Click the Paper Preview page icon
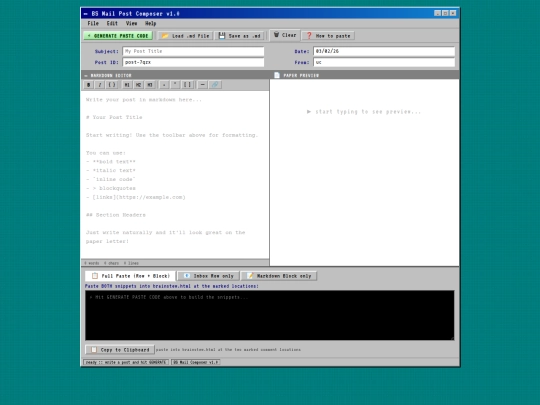Viewport: 540px width, 405px height. click(277, 75)
